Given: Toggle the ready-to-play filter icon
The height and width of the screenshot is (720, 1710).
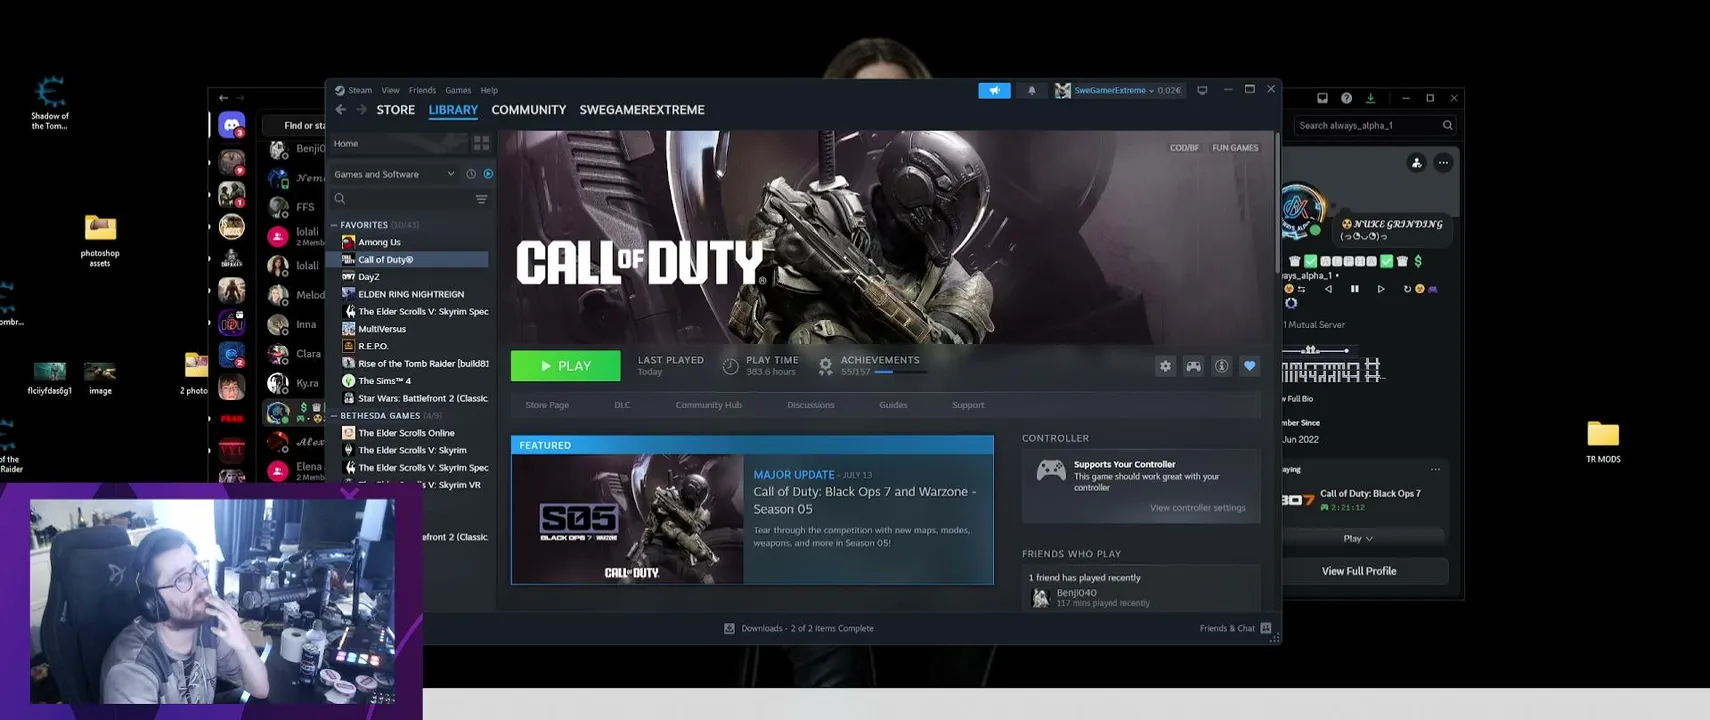Looking at the screenshot, I should (488, 174).
